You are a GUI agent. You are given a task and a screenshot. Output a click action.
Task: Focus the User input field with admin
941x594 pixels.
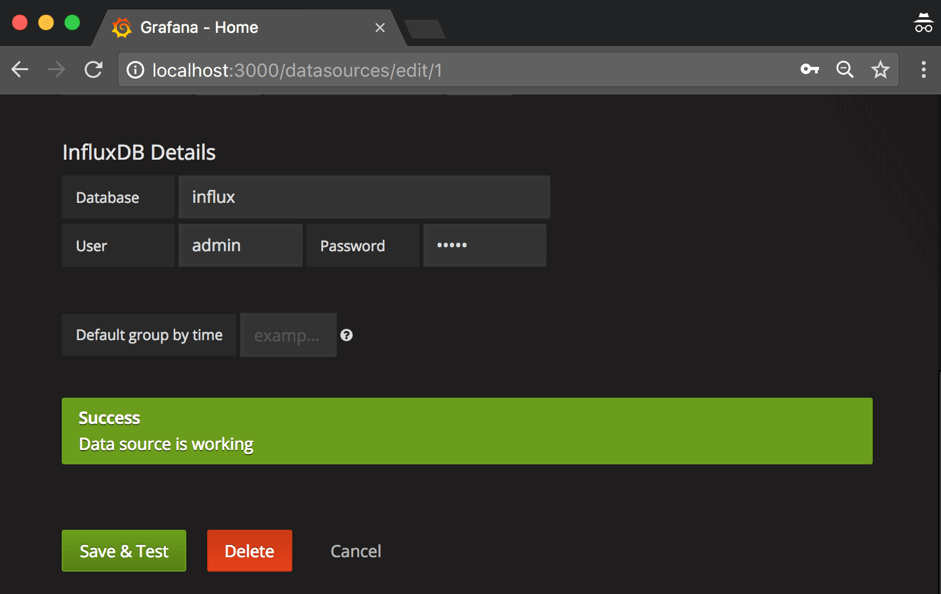pyautogui.click(x=241, y=245)
